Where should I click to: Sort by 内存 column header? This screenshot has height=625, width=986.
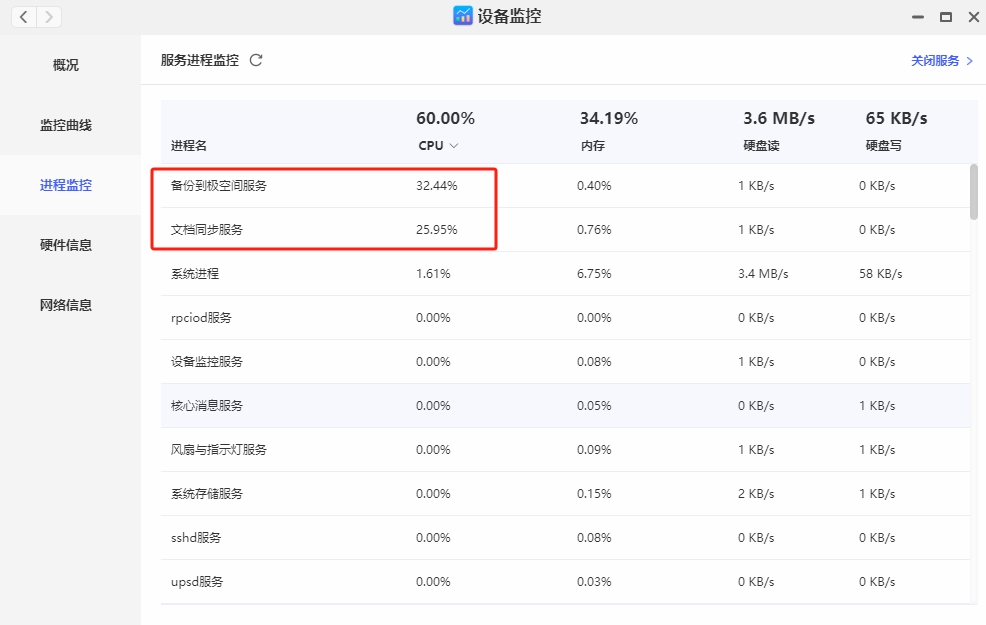[x=592, y=146]
